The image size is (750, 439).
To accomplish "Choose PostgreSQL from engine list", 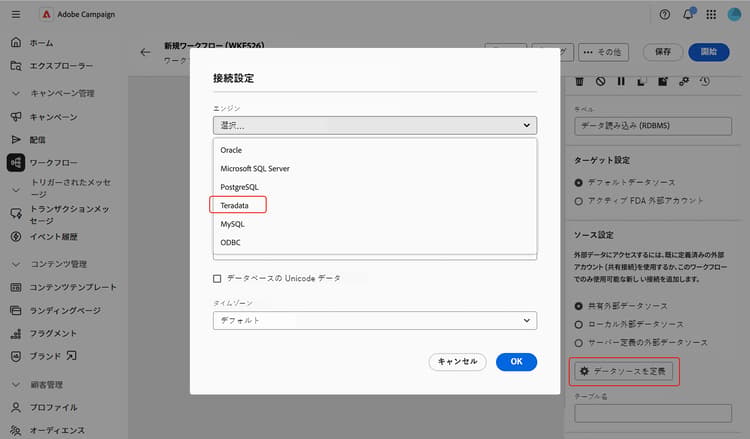I will 375,187.
